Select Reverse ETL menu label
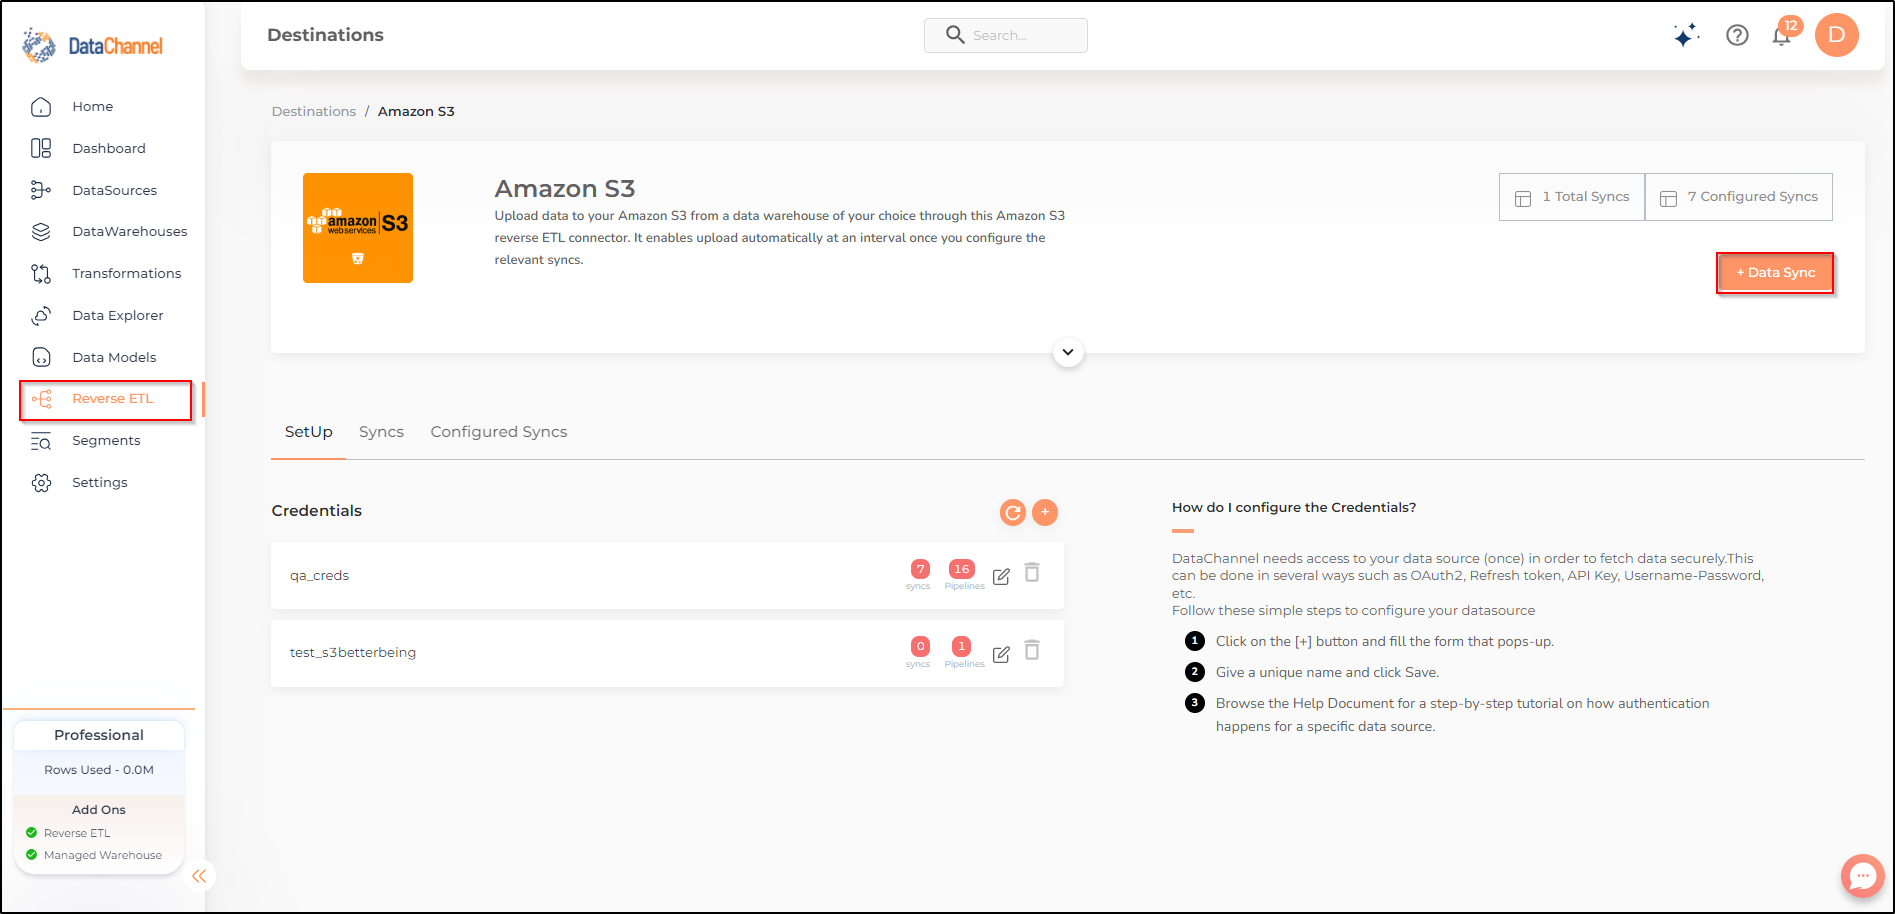 point(113,398)
